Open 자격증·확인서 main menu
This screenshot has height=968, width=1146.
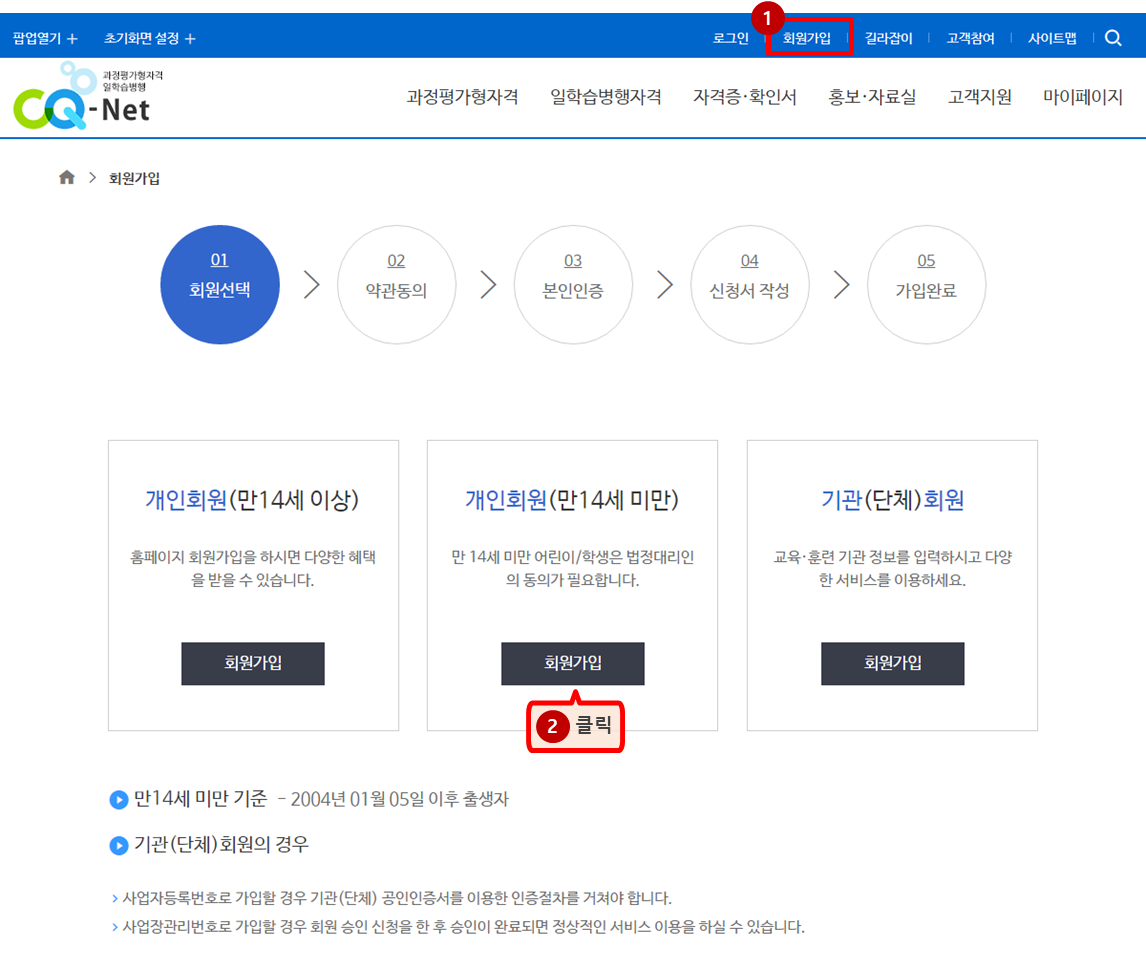click(744, 97)
